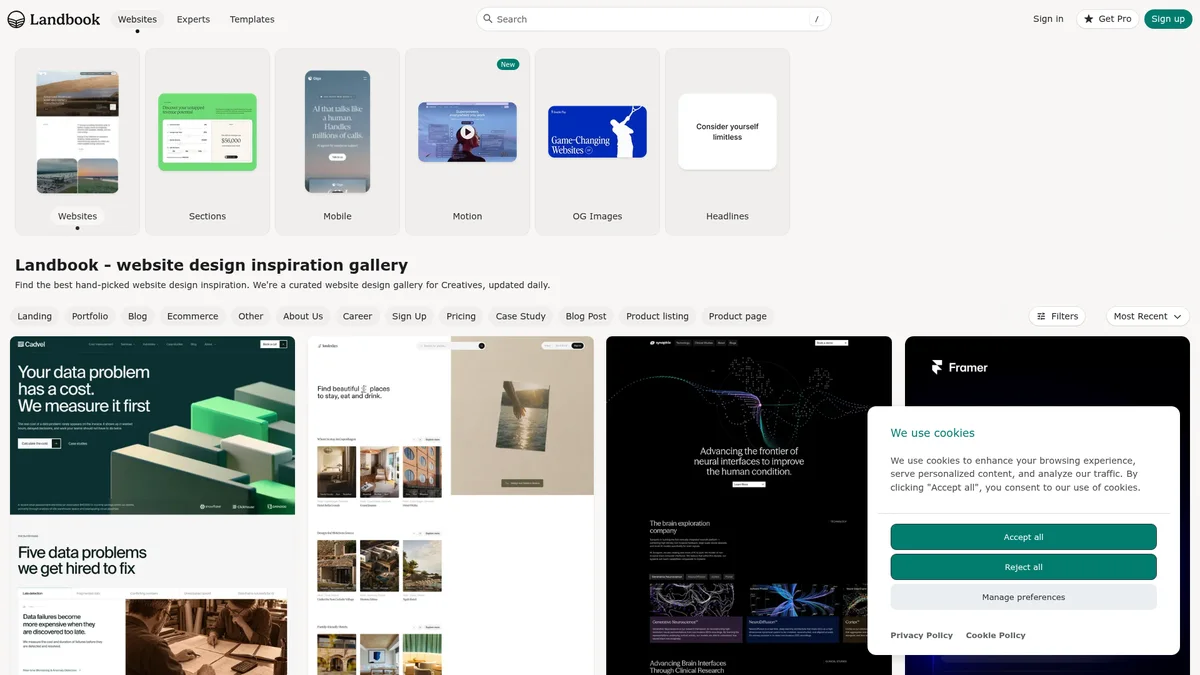
Task: Accept all cookies
Action: pos(1023,537)
